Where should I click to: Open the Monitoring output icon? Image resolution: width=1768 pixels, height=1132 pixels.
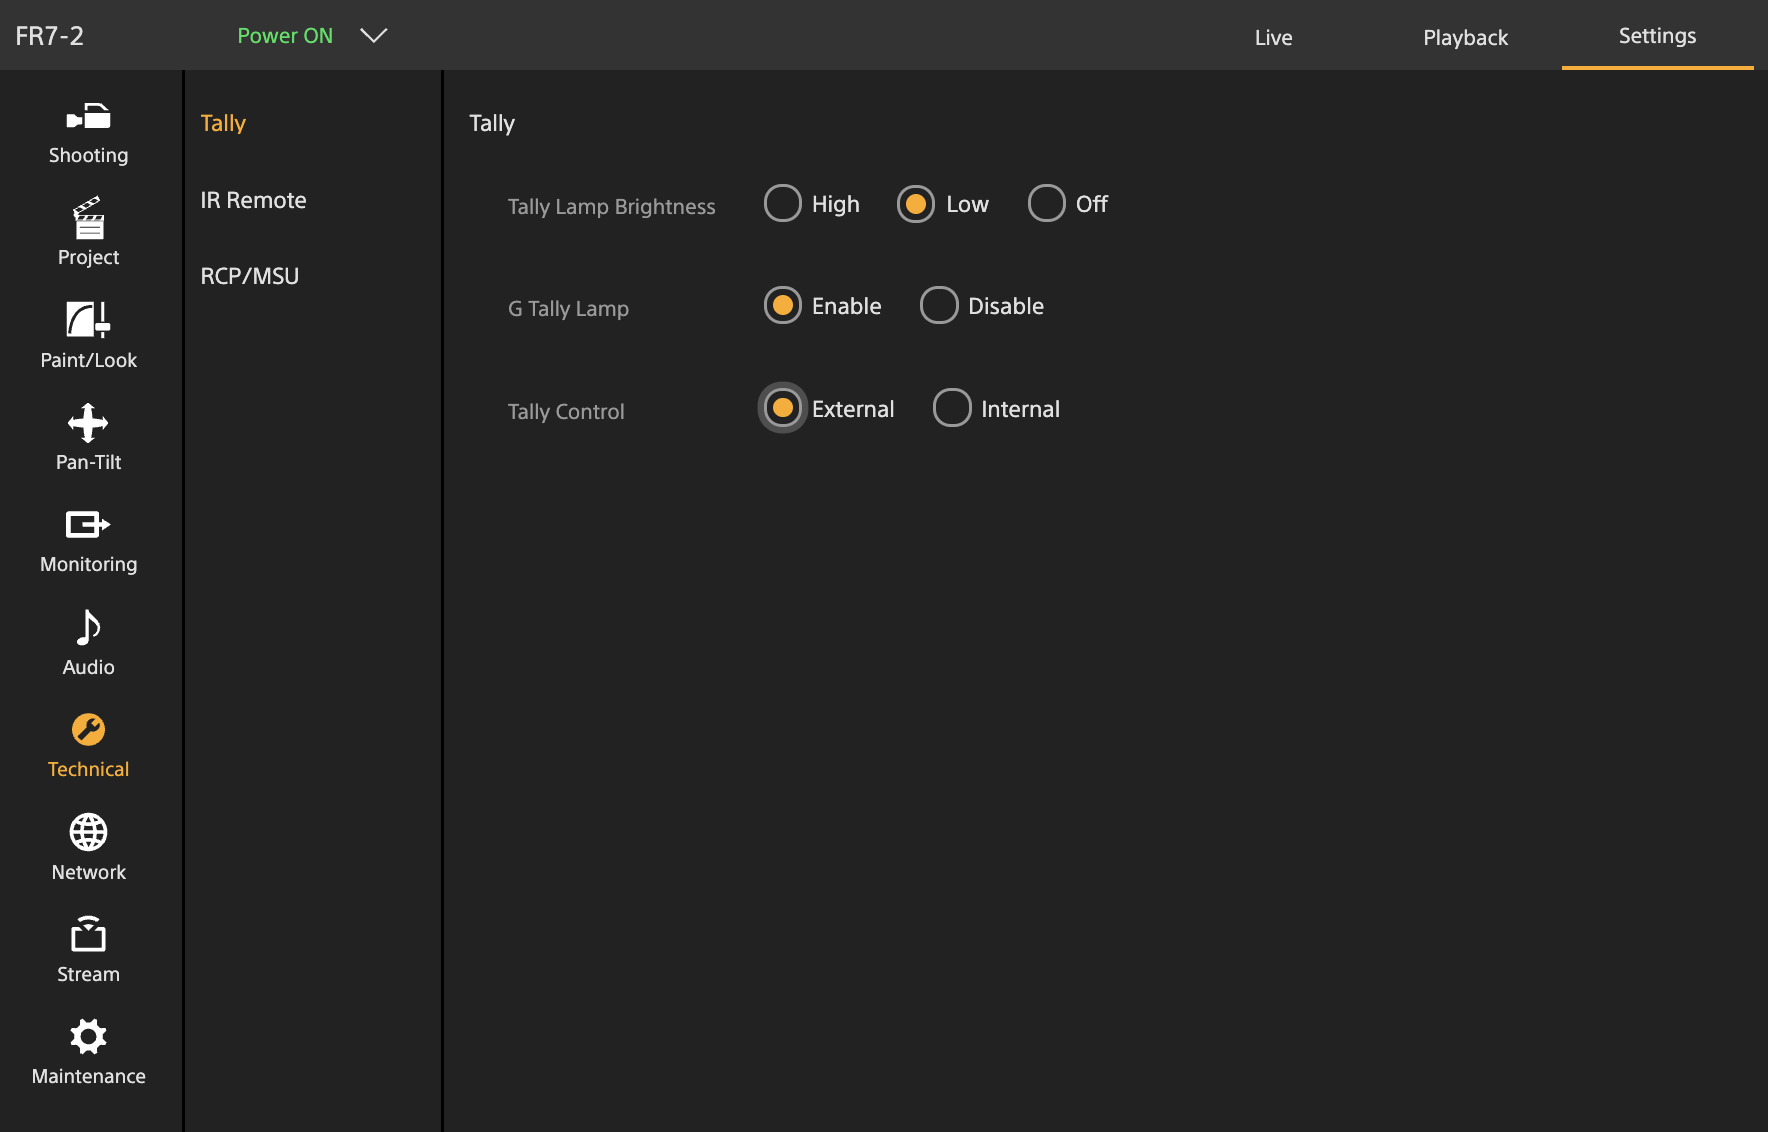tap(88, 524)
